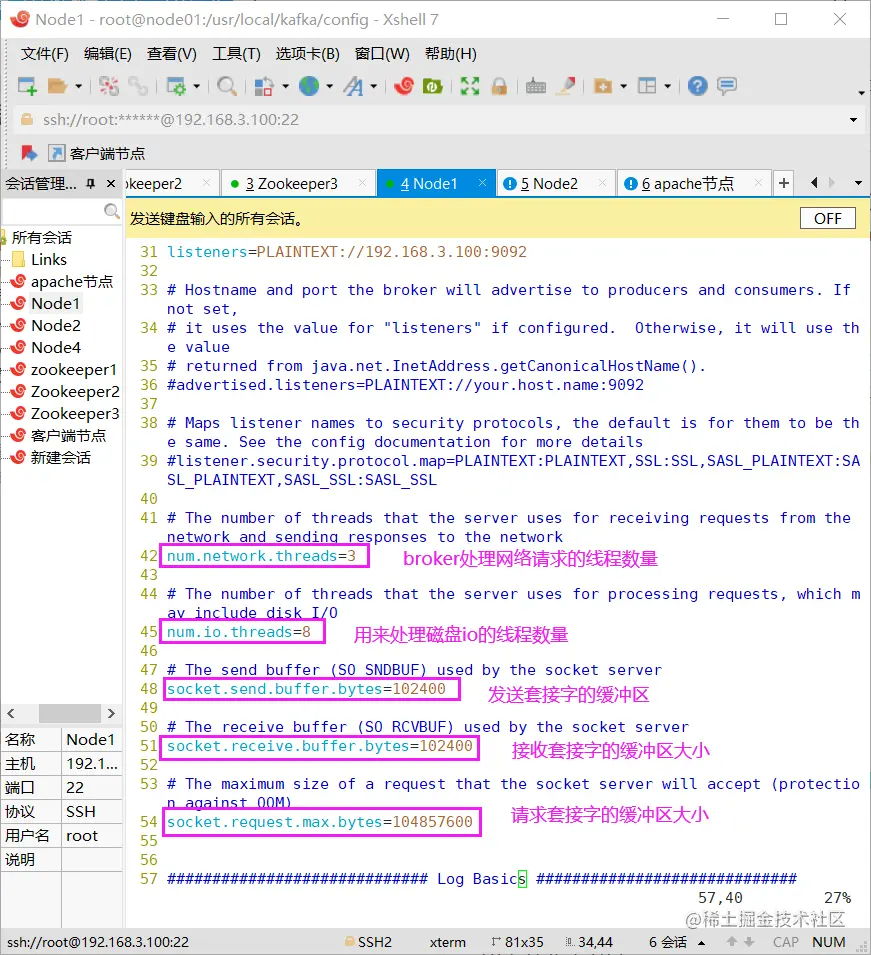Screen dimensions: 871x955
Task: Click the keyboard mapping toolbar icon
Action: (535, 86)
